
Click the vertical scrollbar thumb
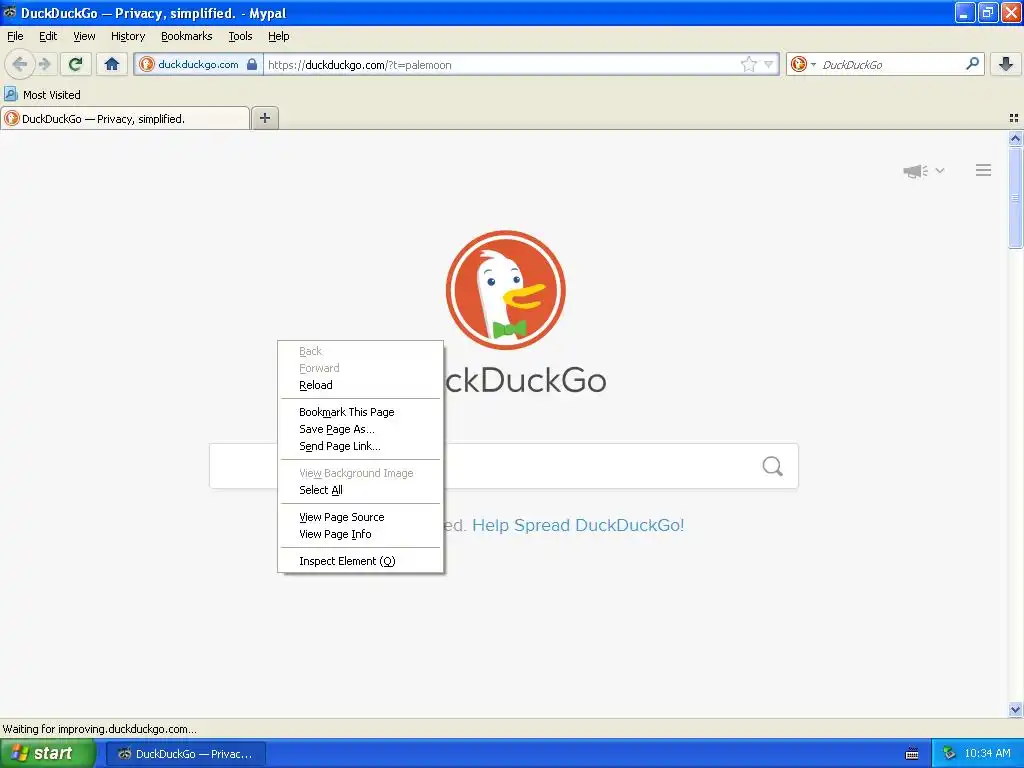[x=1015, y=197]
